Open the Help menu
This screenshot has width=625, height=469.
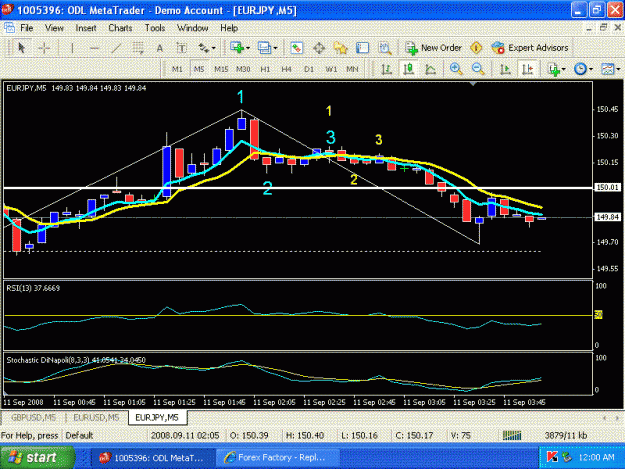tap(229, 28)
